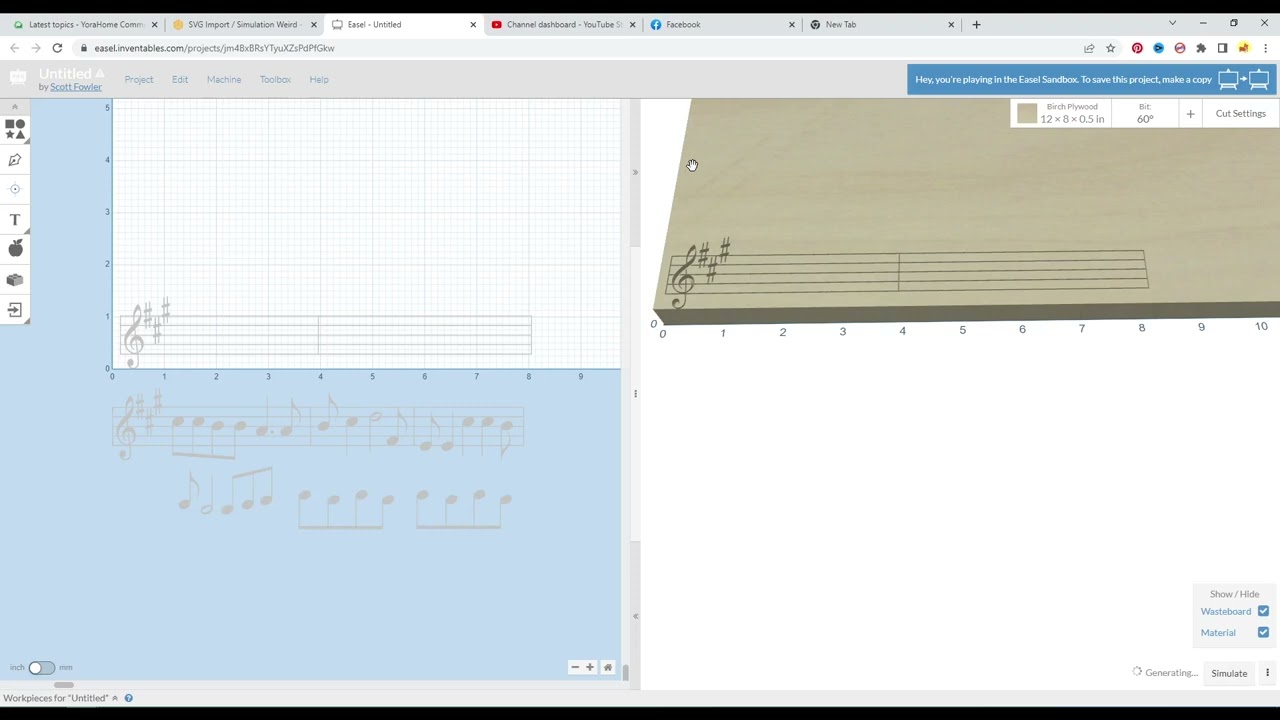Reset canvas view with home icon

(x=607, y=668)
